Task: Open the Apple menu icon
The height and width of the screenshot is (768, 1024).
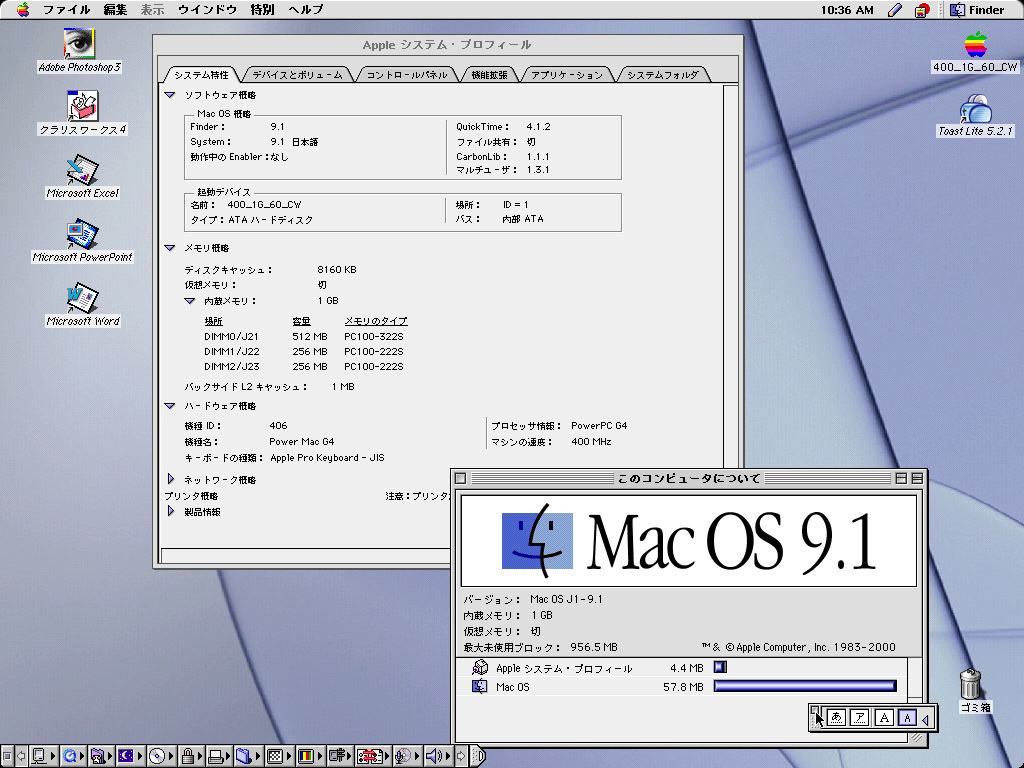Action: pos(23,10)
